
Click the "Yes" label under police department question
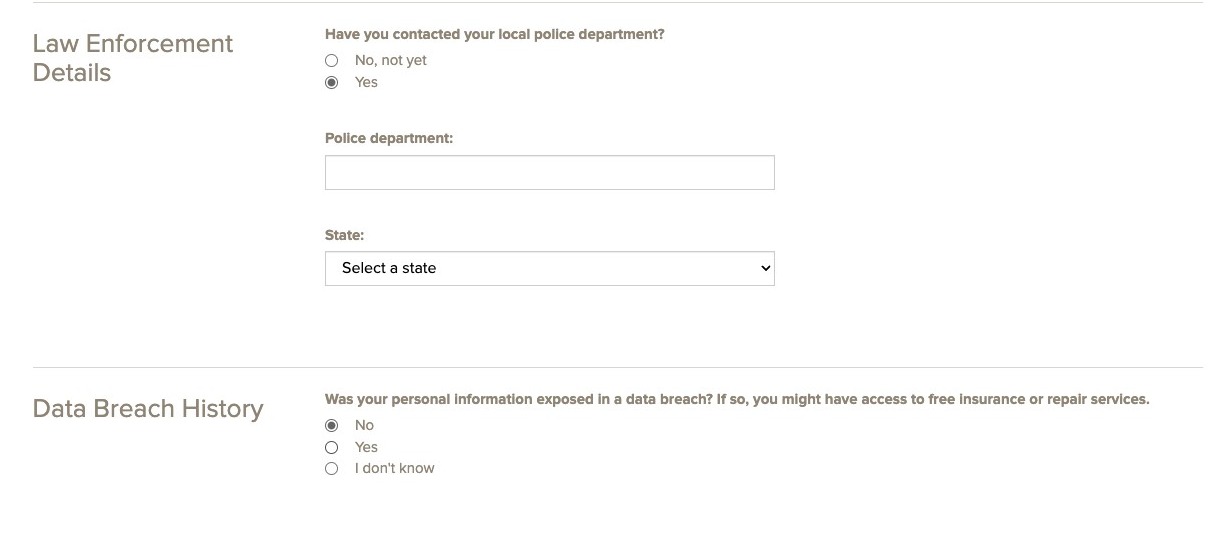pyautogui.click(x=366, y=83)
